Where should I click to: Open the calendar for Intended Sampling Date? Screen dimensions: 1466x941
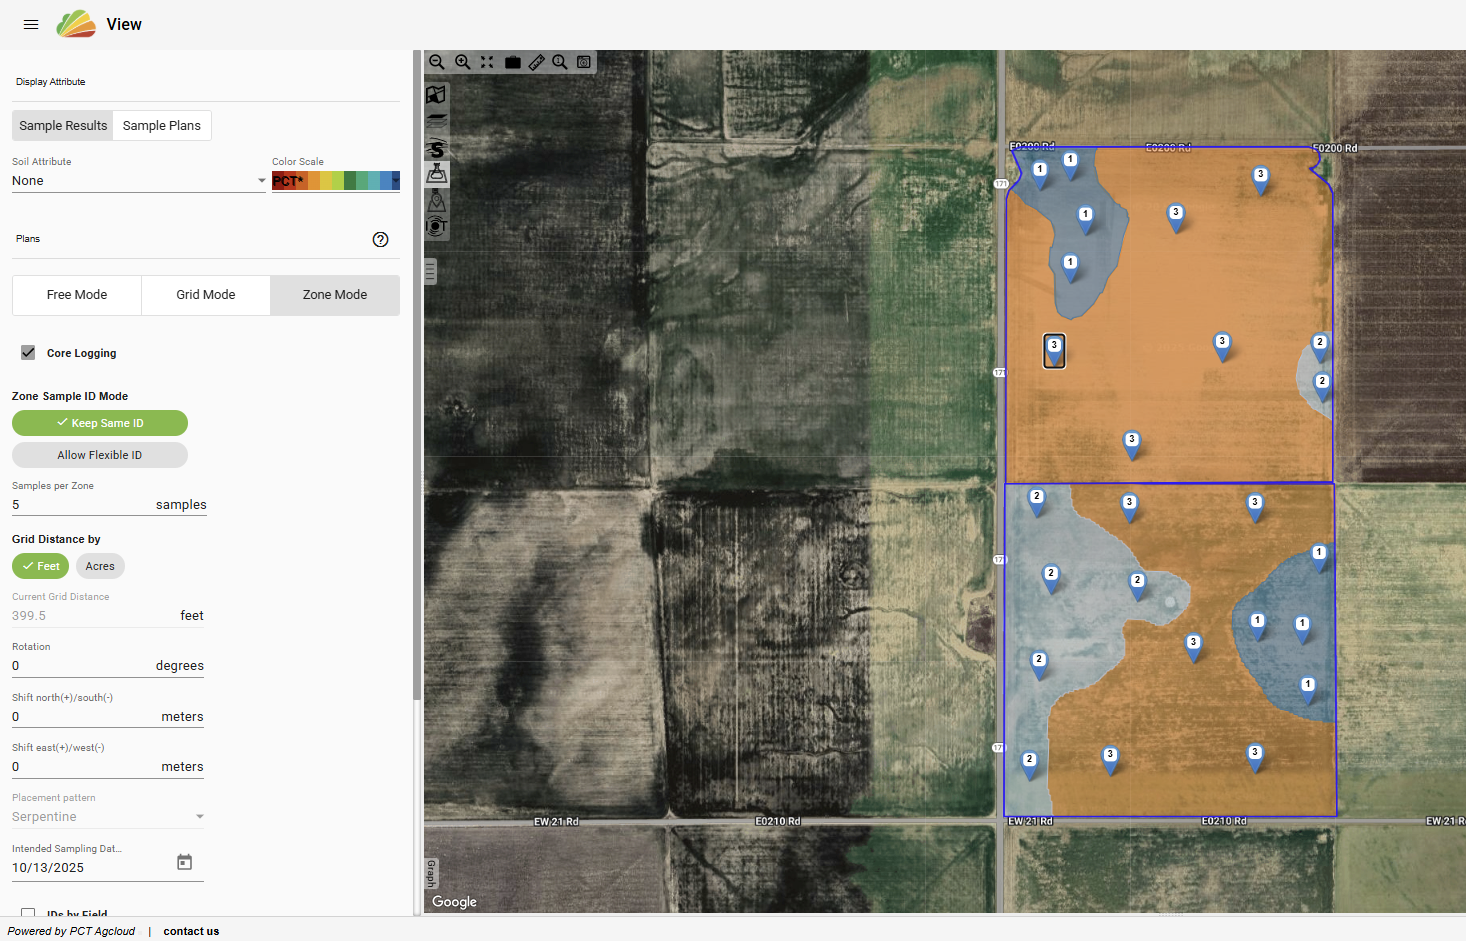point(184,862)
